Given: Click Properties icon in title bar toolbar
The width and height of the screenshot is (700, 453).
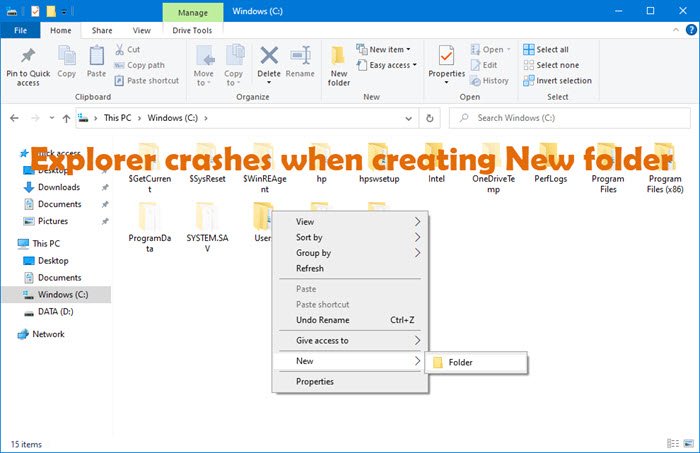Looking at the screenshot, I should tap(35, 11).
